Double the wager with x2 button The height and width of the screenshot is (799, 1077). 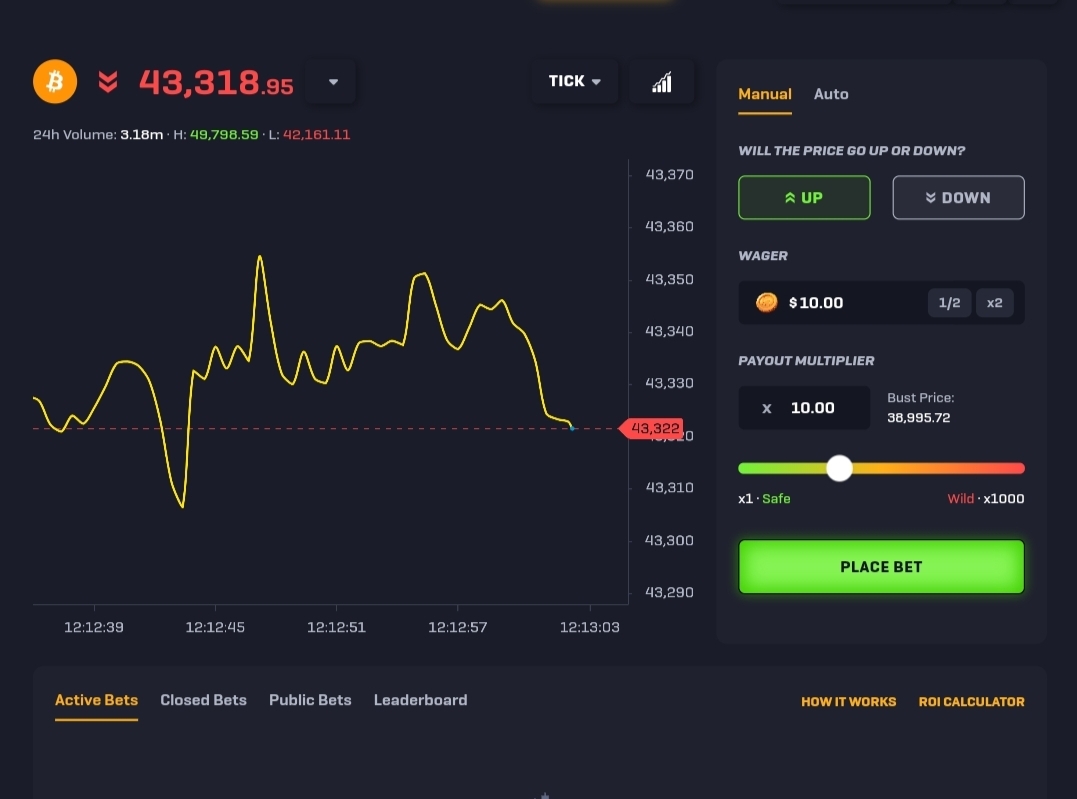(x=994, y=302)
